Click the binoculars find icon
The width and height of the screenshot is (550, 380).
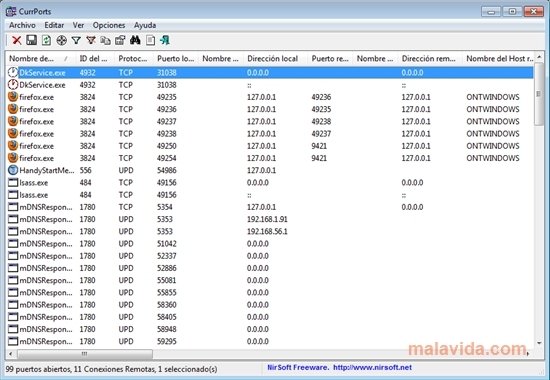135,40
